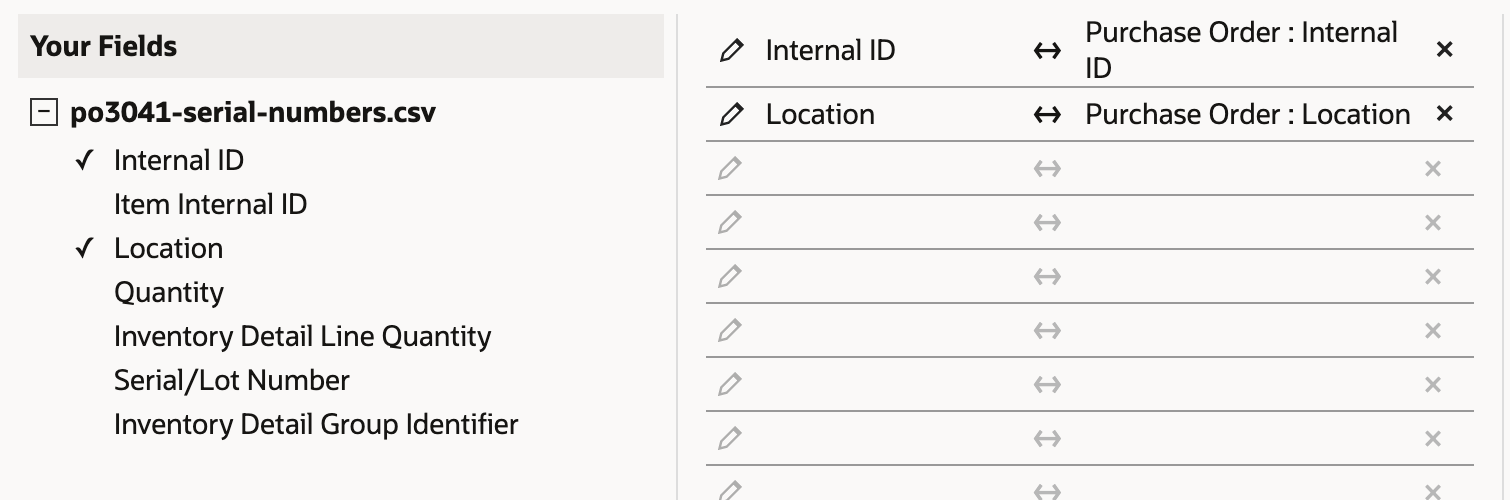
Task: Edit the Internal ID mapping with pencil icon
Action: [x=732, y=50]
